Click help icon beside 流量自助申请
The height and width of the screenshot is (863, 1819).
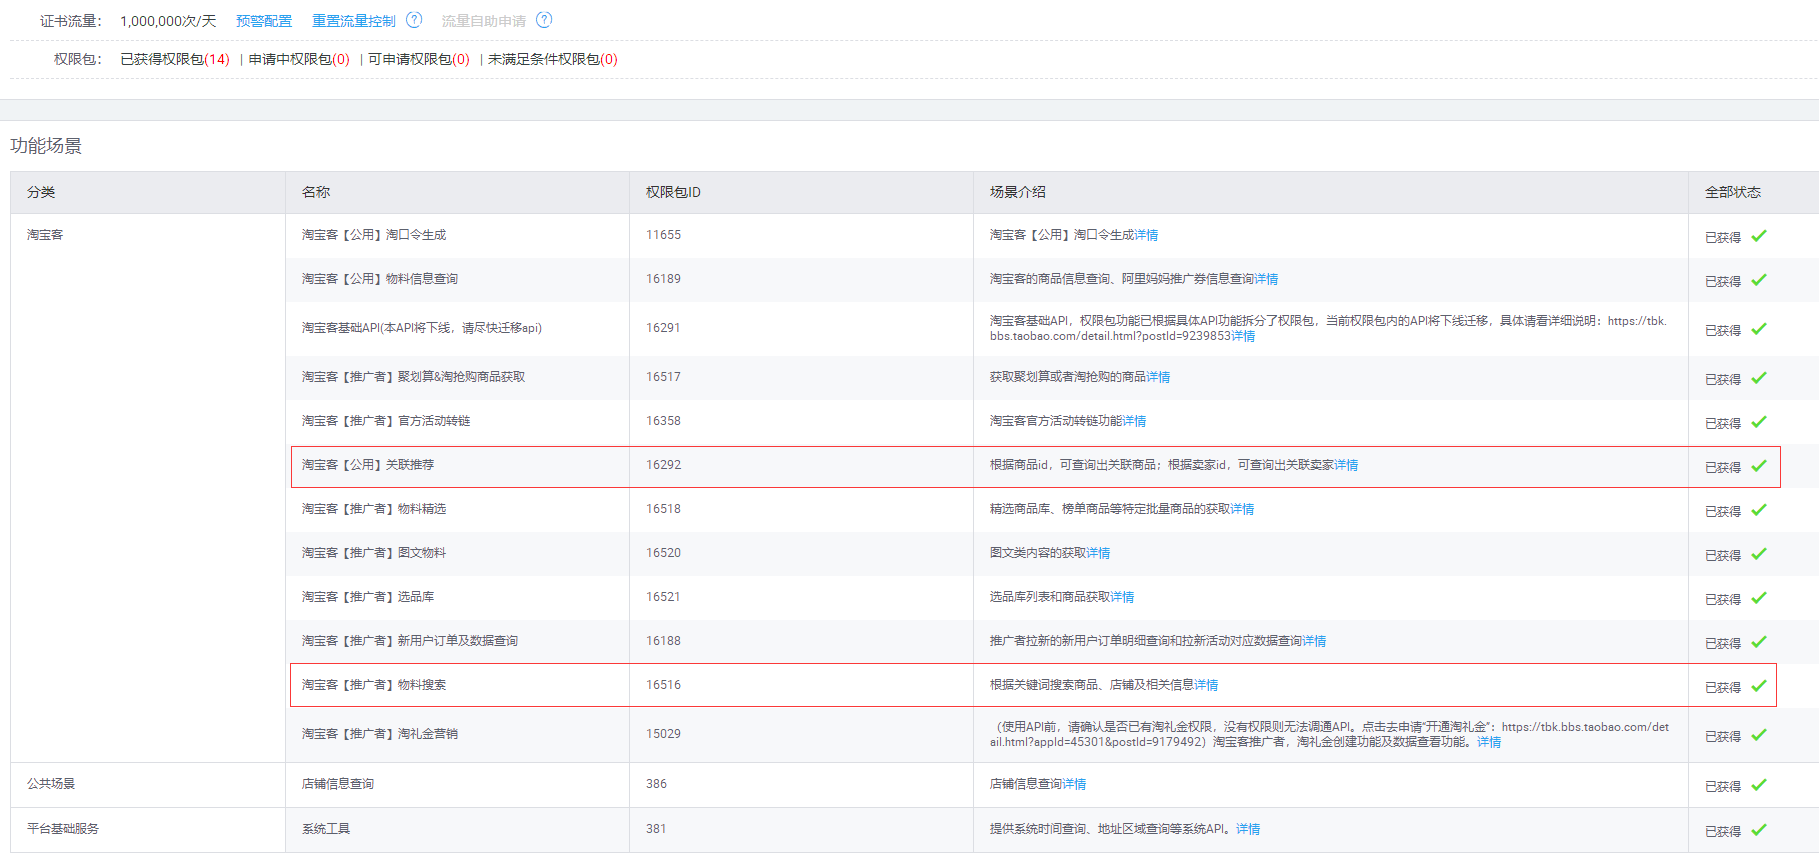pyautogui.click(x=544, y=20)
